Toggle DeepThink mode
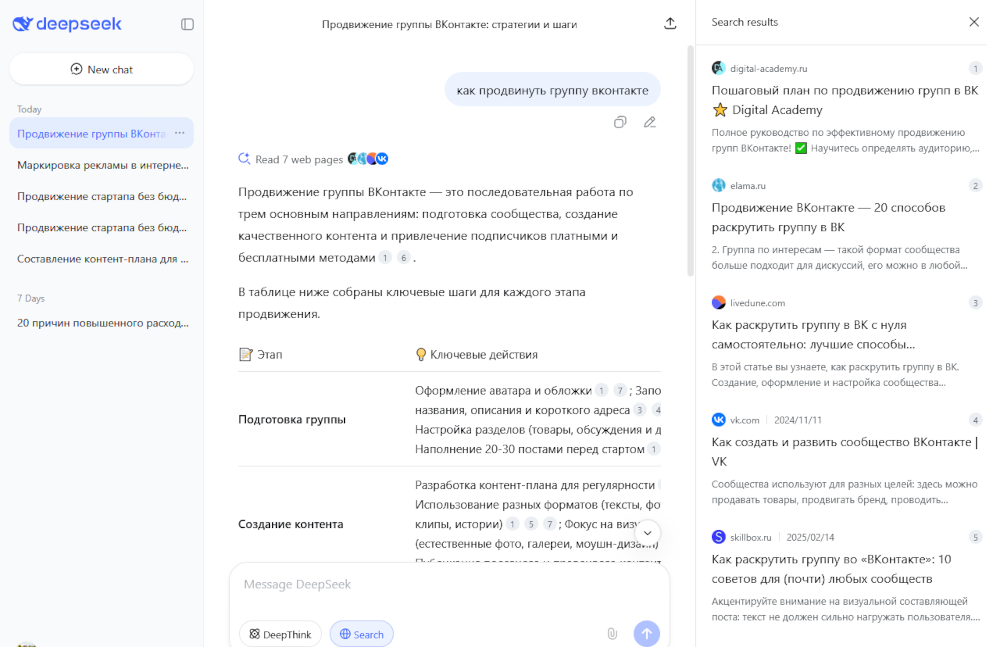The width and height of the screenshot is (1000, 647). pos(279,634)
